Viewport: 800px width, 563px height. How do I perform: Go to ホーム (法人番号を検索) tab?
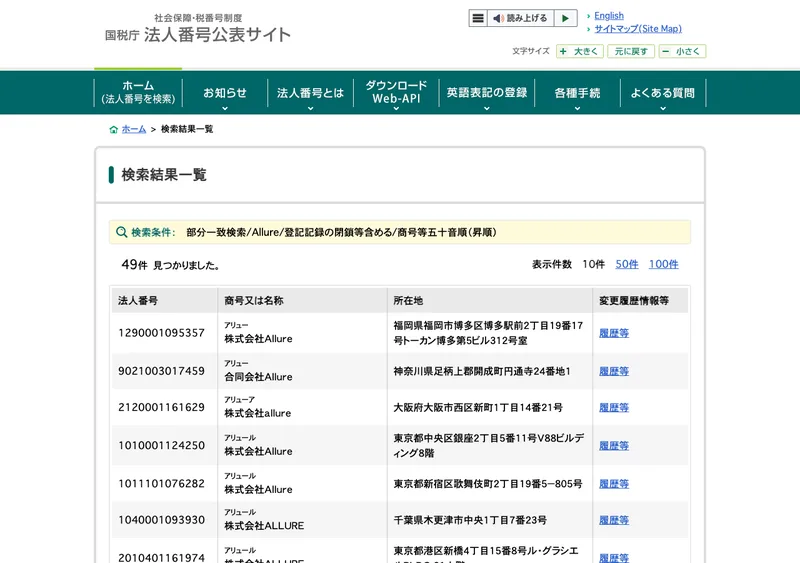click(138, 92)
